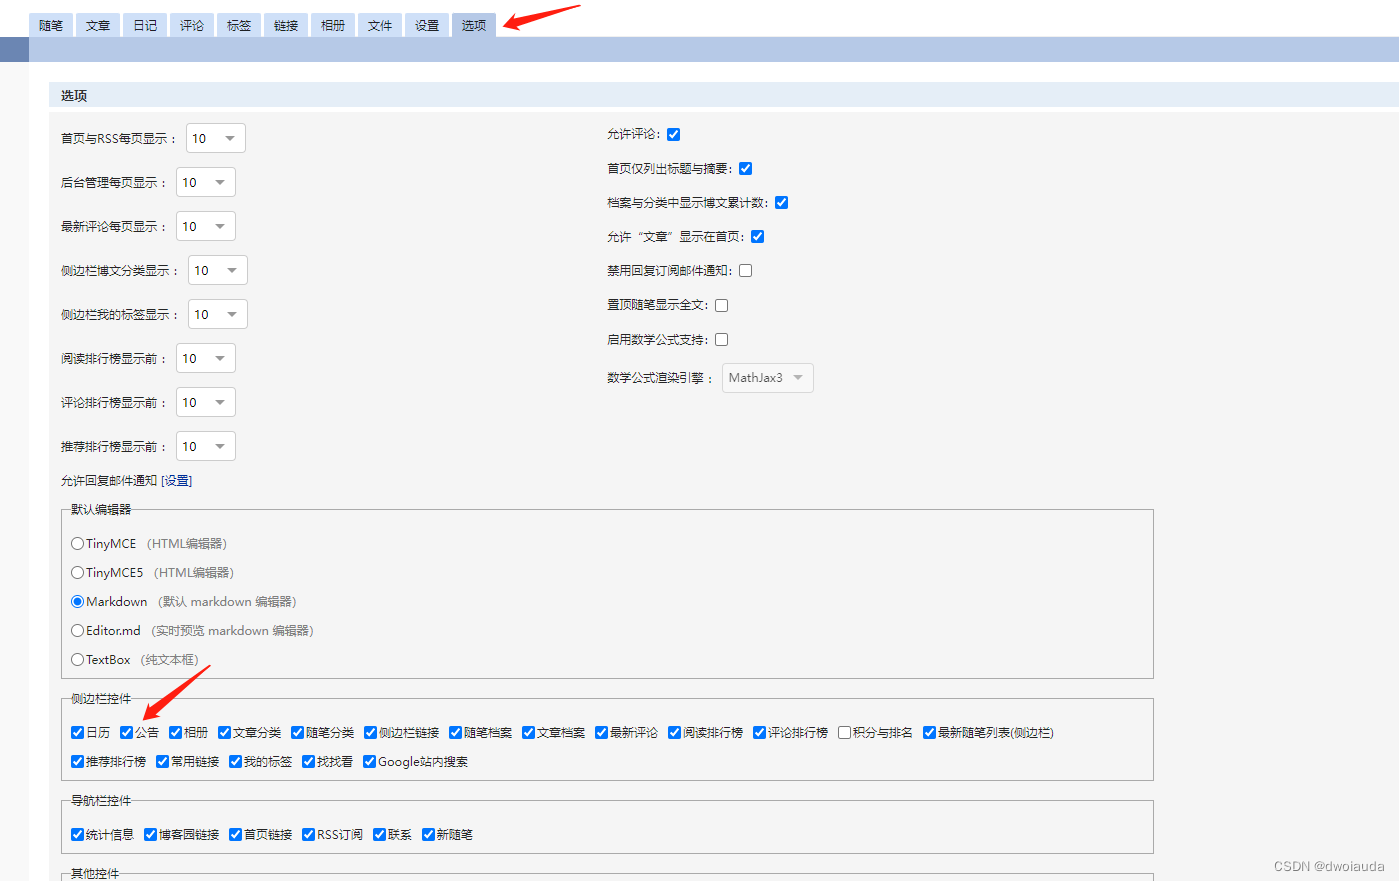Check the 积分与排名 sidebar widget
Image resolution: width=1399 pixels, height=881 pixels.
[844, 732]
